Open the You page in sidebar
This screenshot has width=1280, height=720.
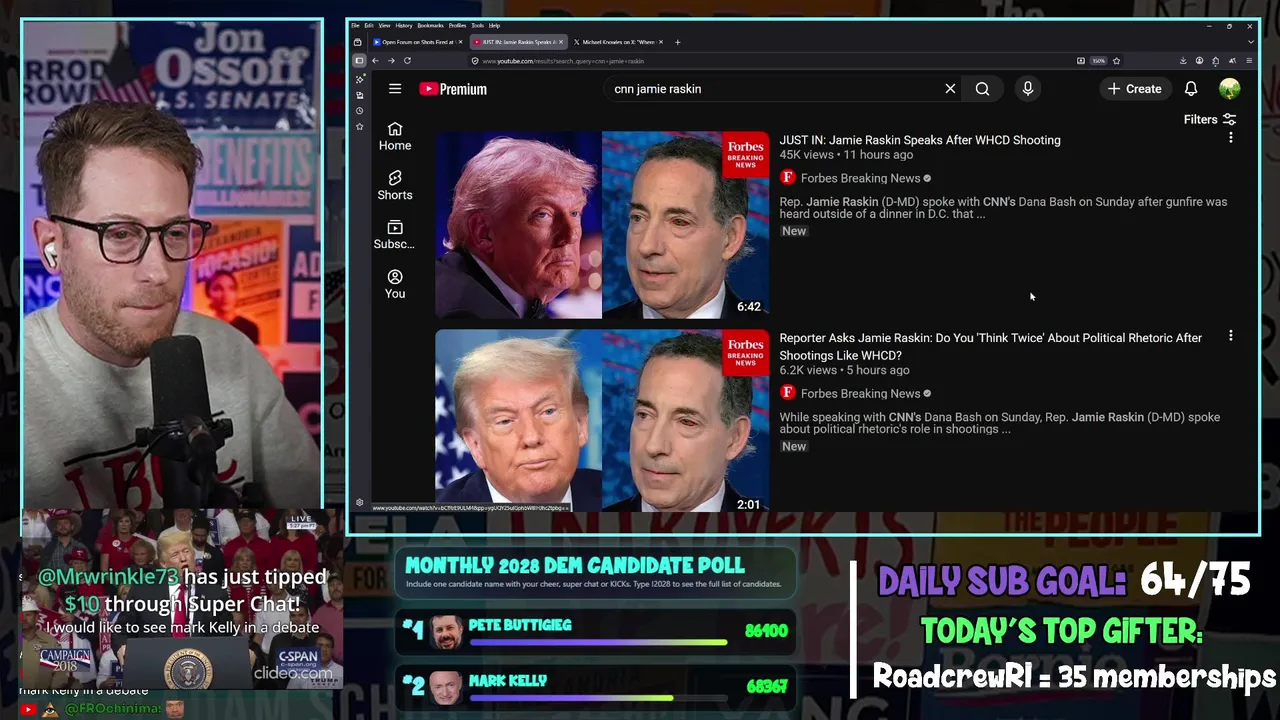point(395,284)
